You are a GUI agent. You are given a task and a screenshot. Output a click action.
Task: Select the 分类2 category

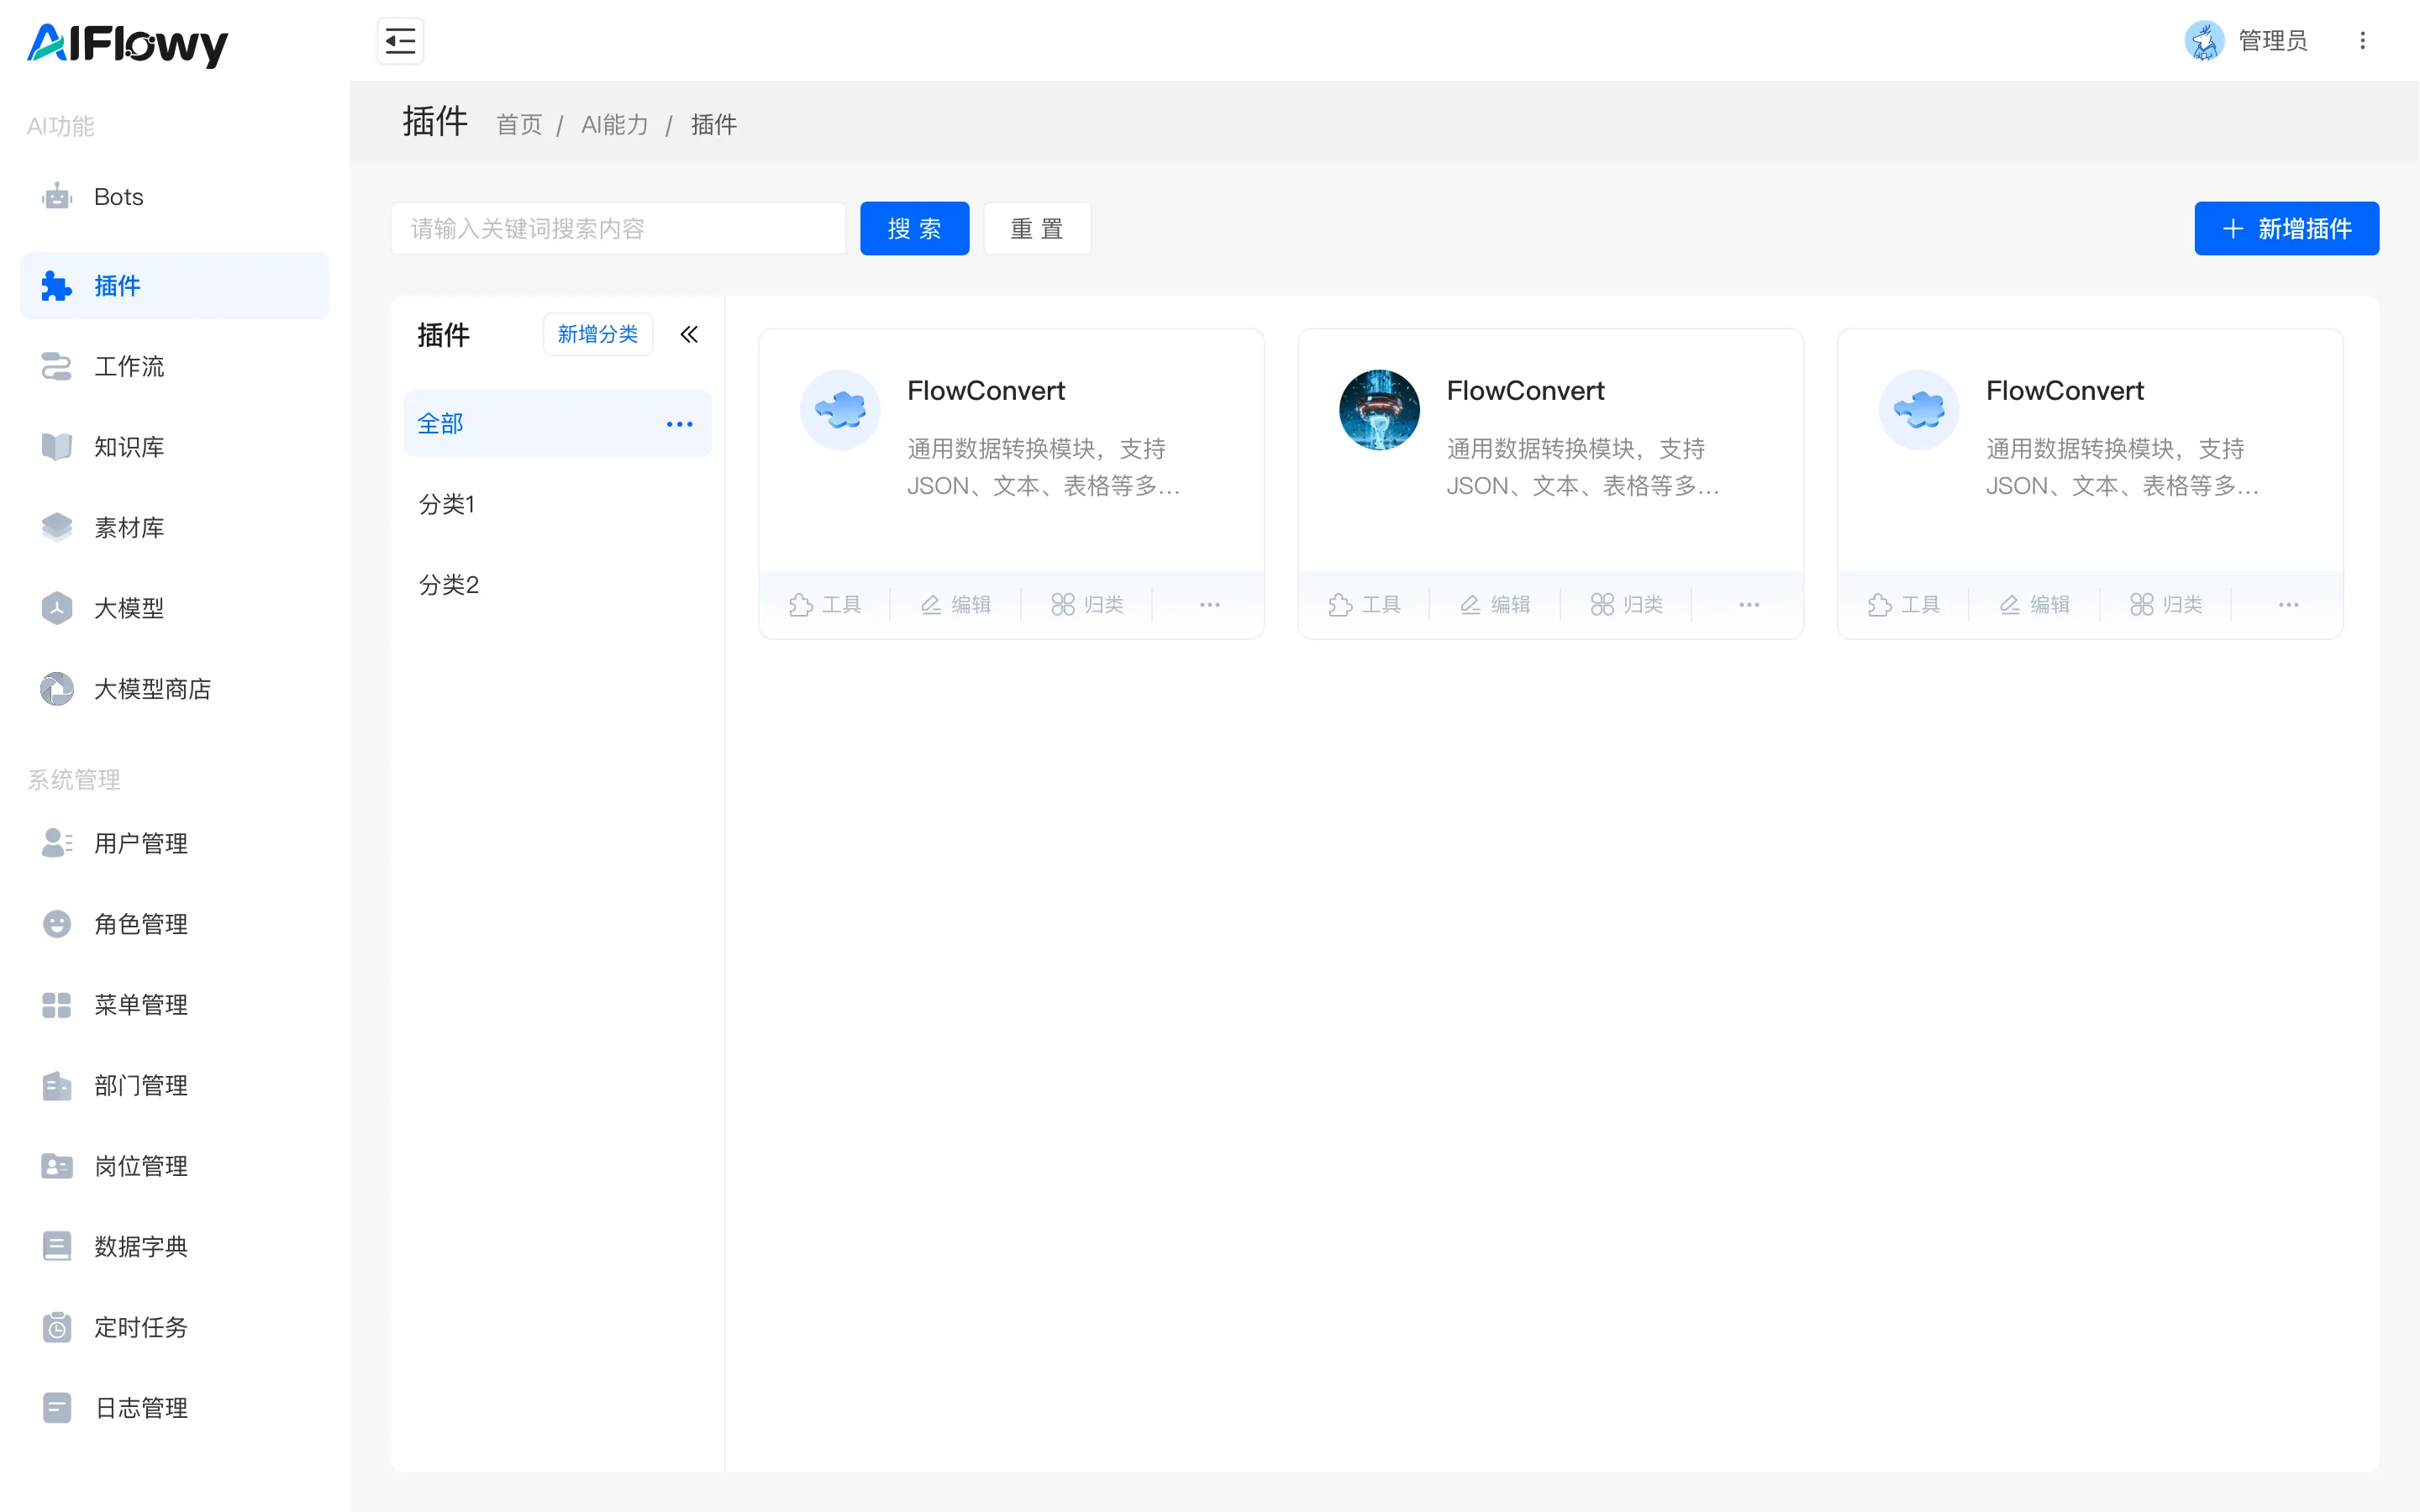tap(449, 585)
